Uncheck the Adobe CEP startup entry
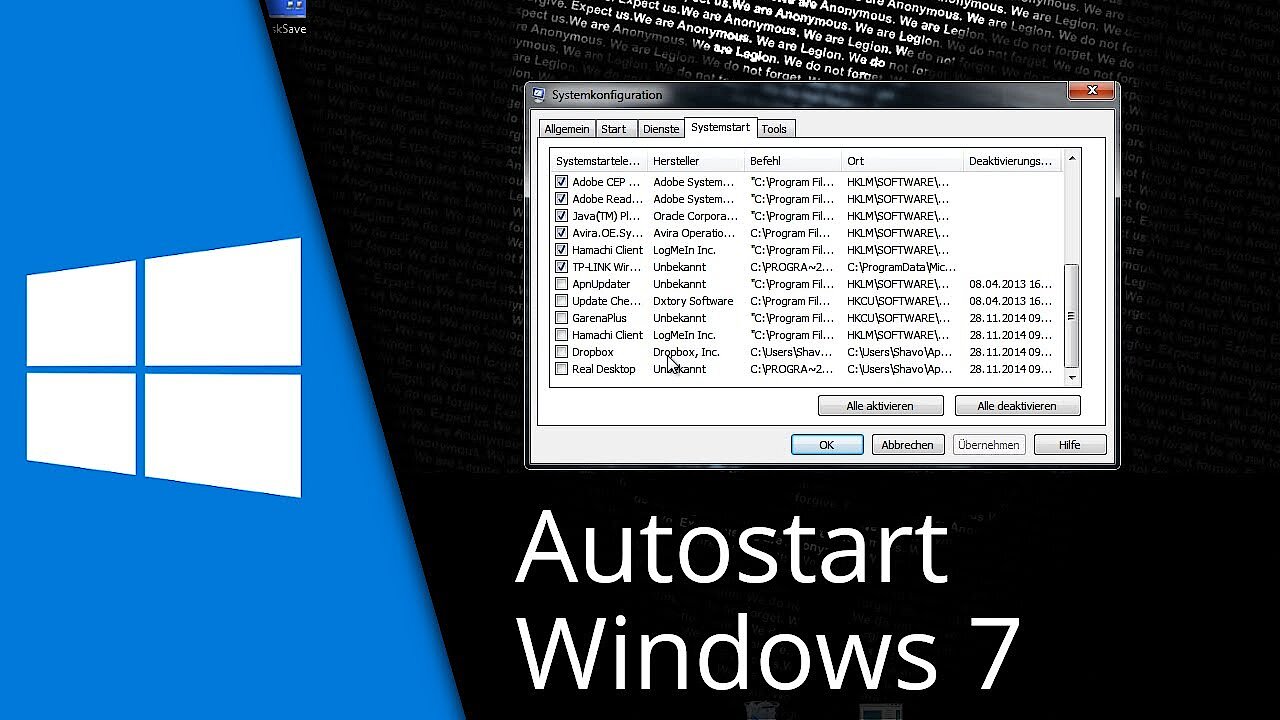Viewport: 1280px width, 720px height. click(x=562, y=182)
